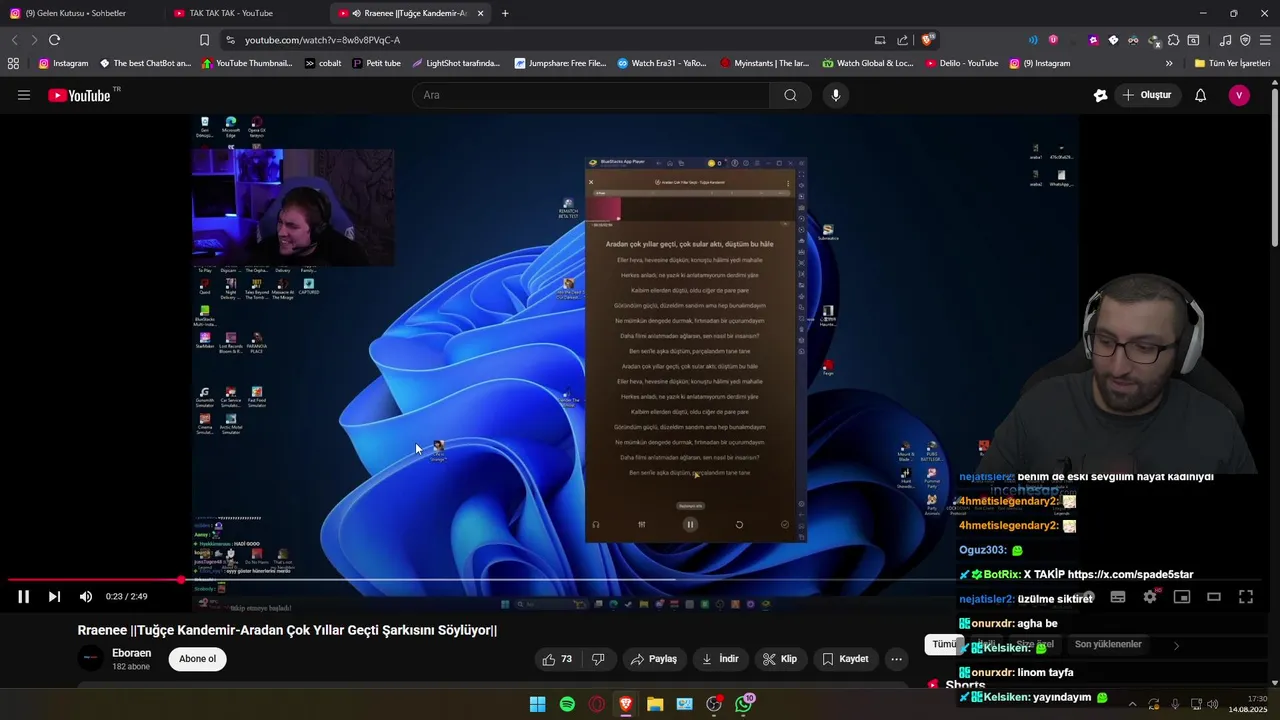Subscribe via the Abone ol button
The height and width of the screenshot is (720, 1280).
(x=197, y=659)
